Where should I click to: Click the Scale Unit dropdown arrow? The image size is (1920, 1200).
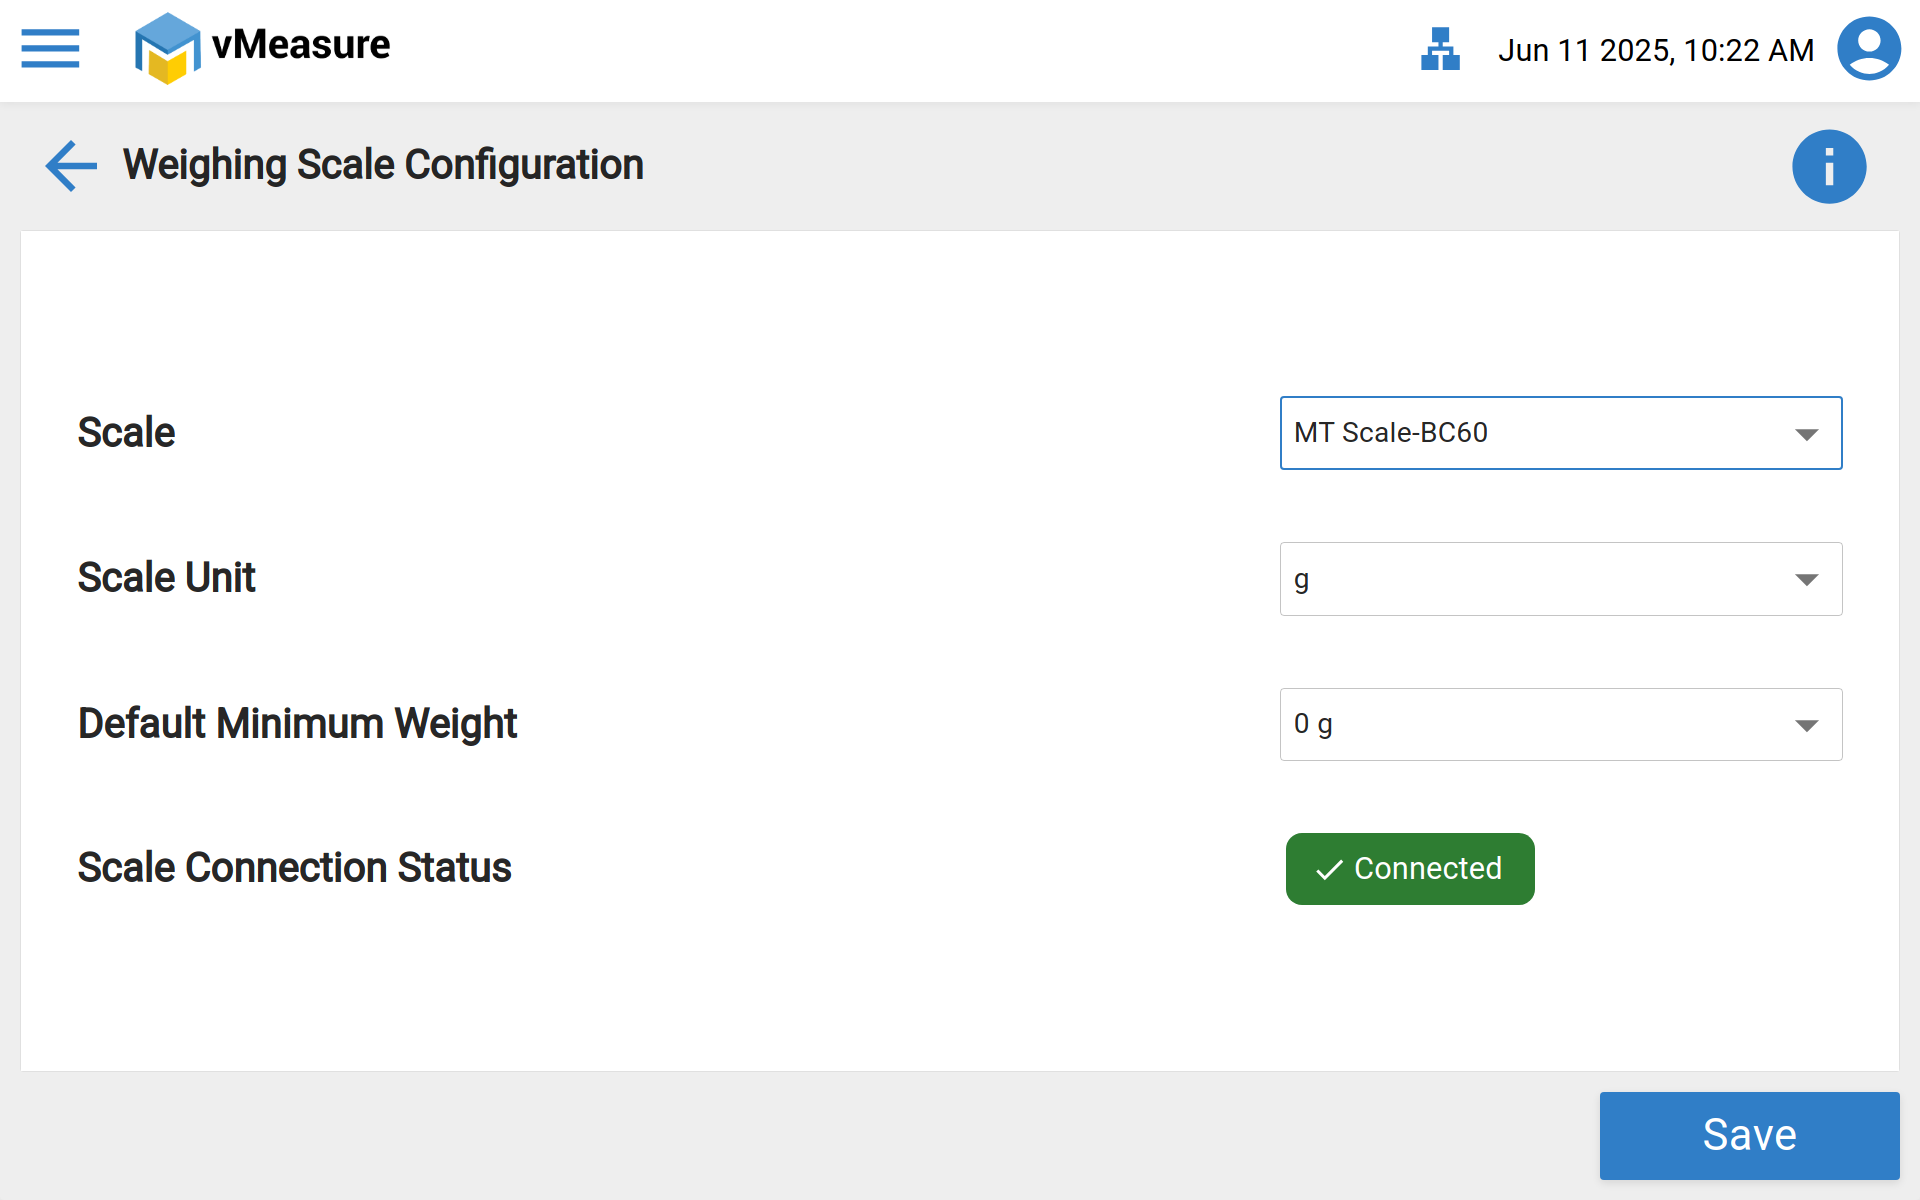tap(1806, 580)
